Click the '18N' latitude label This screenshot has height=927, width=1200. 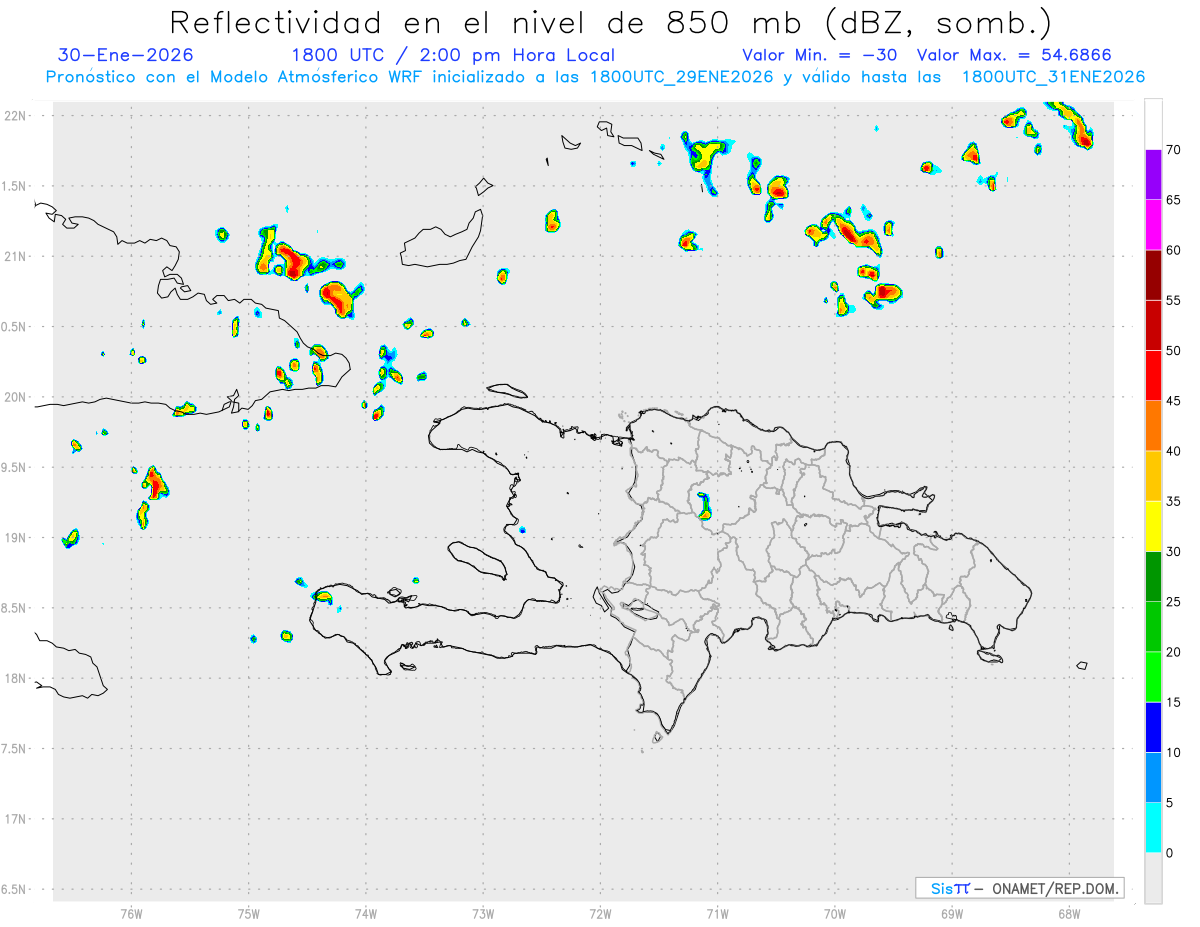point(17,678)
